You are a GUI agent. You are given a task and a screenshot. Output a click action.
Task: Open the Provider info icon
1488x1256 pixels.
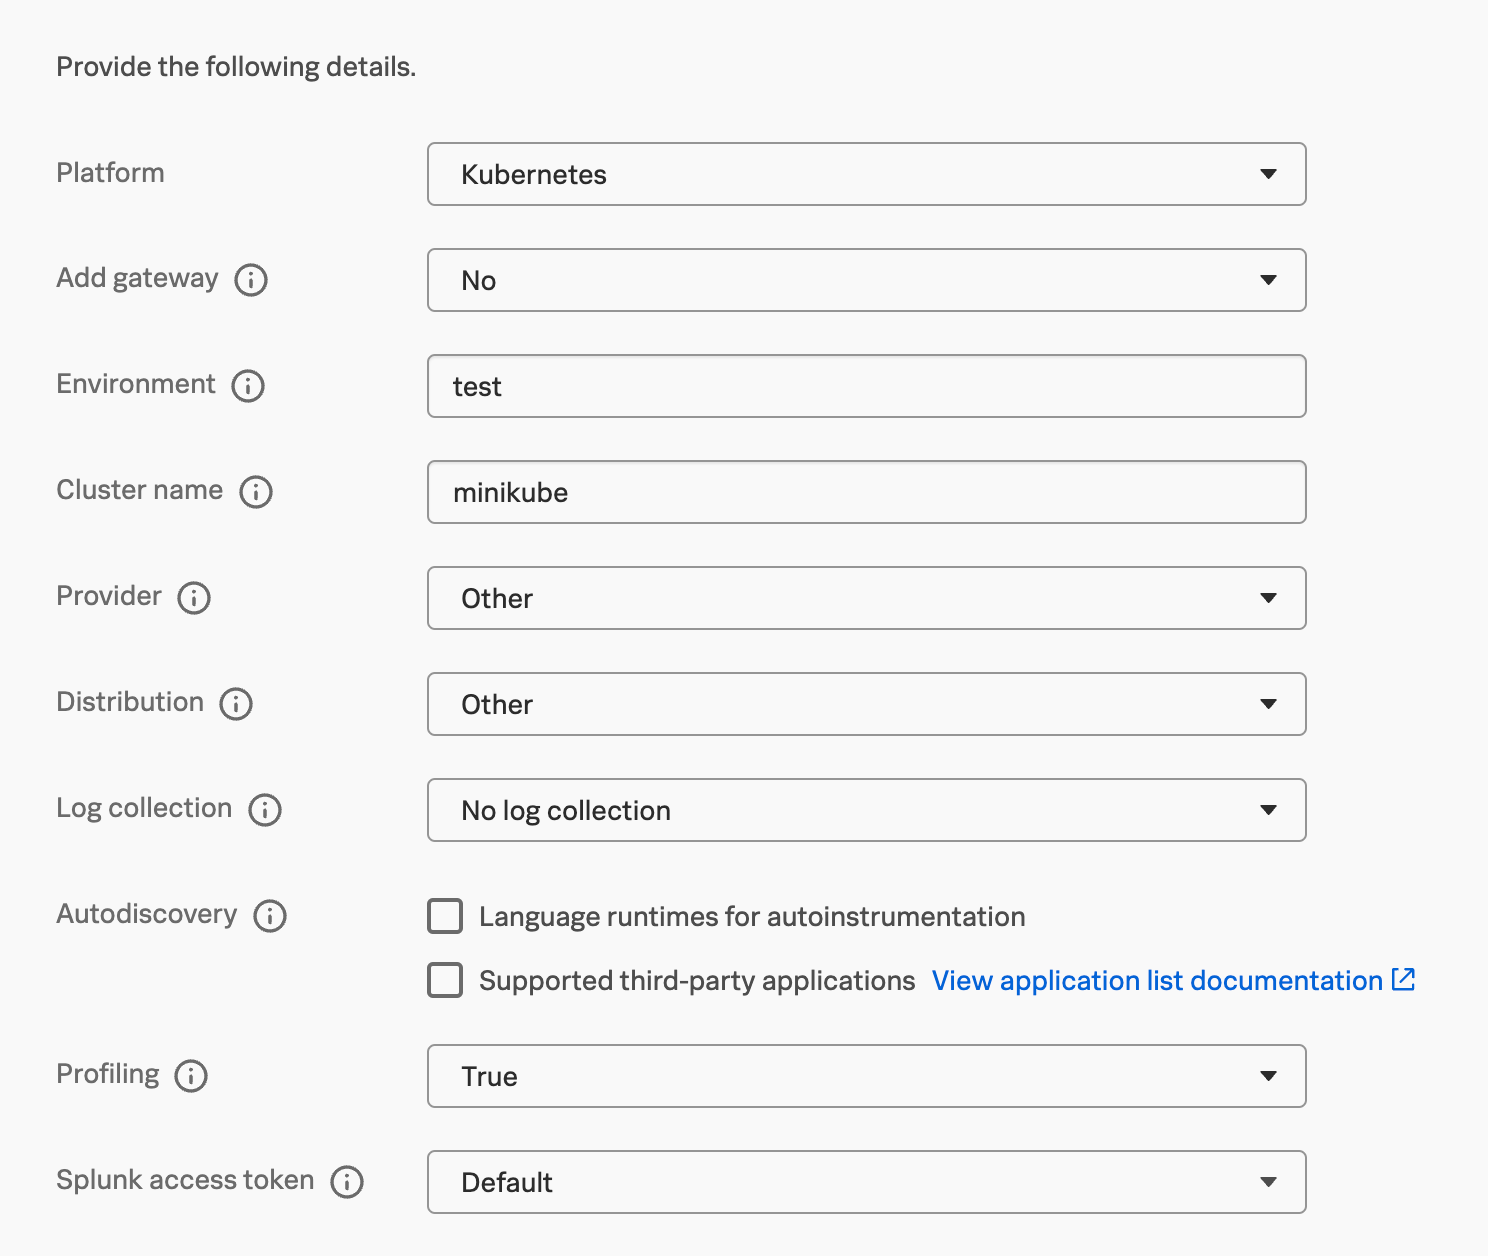[x=194, y=597]
